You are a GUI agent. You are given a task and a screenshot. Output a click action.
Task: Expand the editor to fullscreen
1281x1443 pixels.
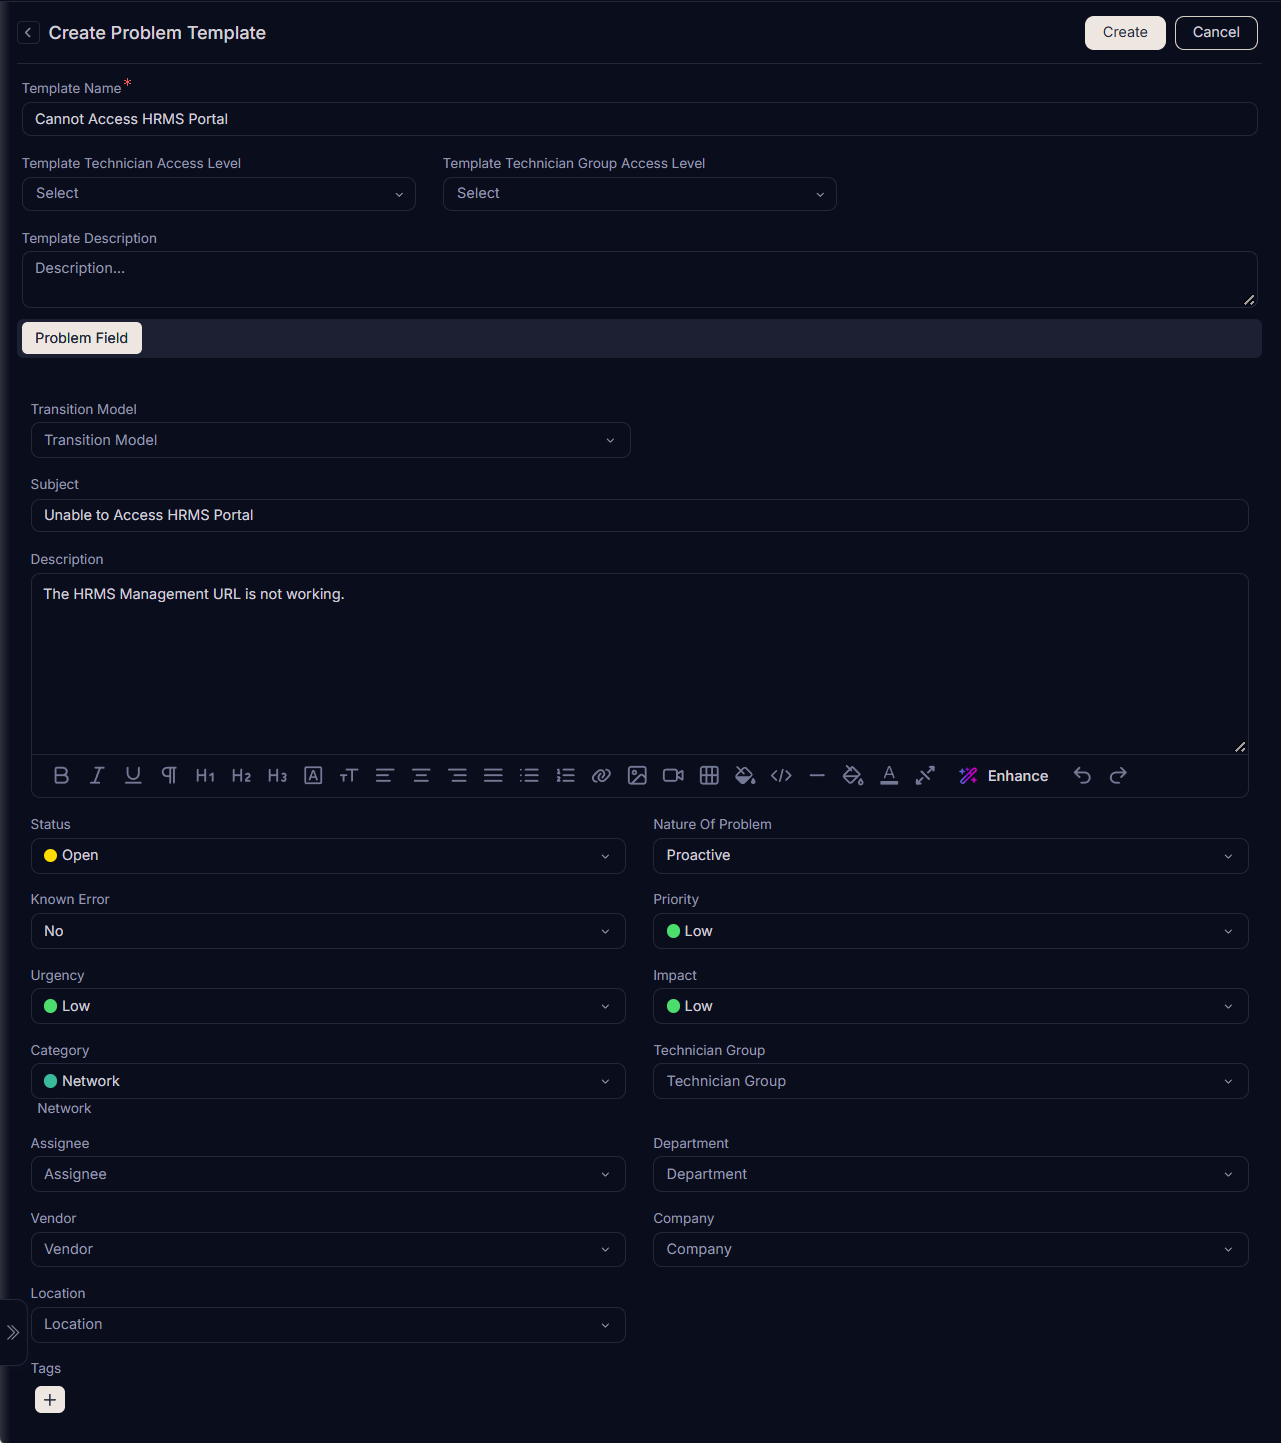[925, 776]
